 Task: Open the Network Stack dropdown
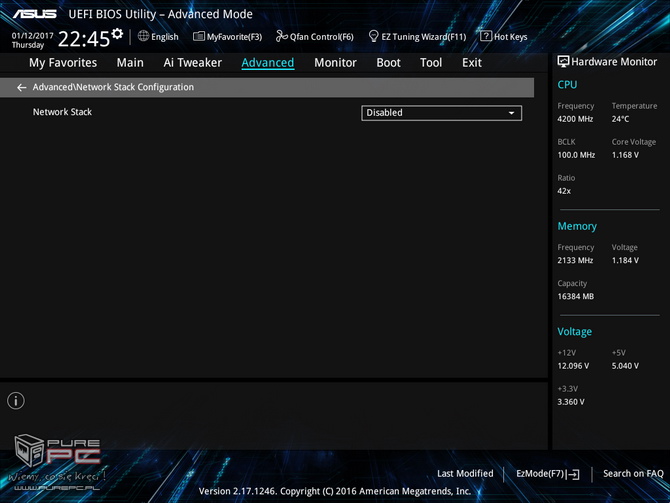tap(441, 113)
